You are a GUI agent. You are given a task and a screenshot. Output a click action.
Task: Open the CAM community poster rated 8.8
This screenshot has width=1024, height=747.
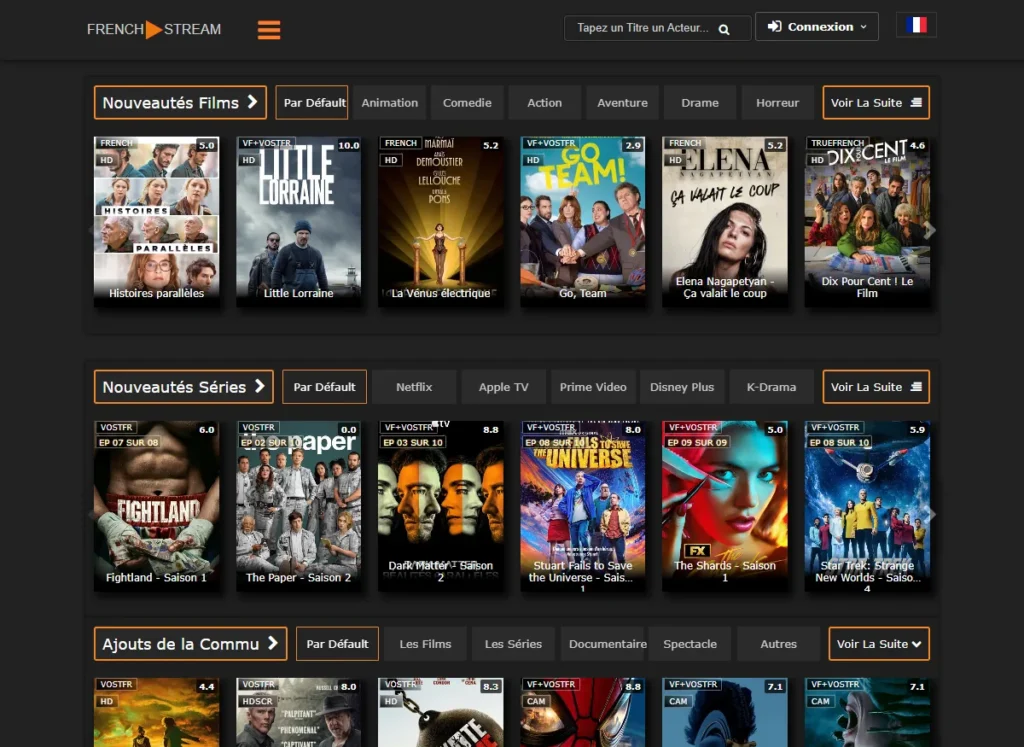[x=583, y=712]
